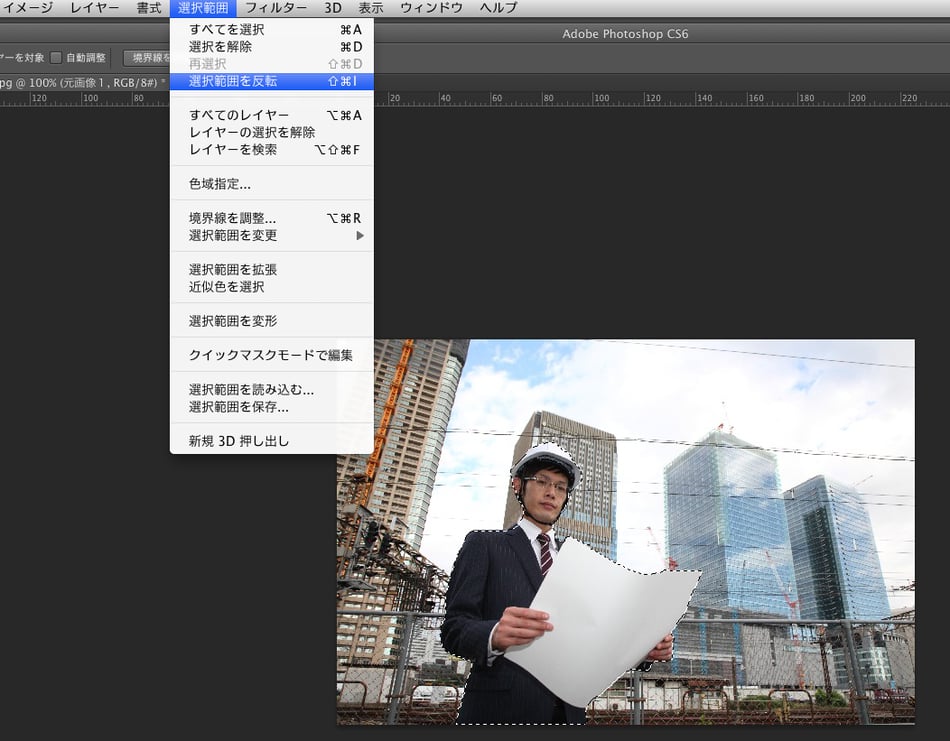Screen dimensions: 950x741
Task: Click 選択を解除 to deselect
Action: [220, 47]
